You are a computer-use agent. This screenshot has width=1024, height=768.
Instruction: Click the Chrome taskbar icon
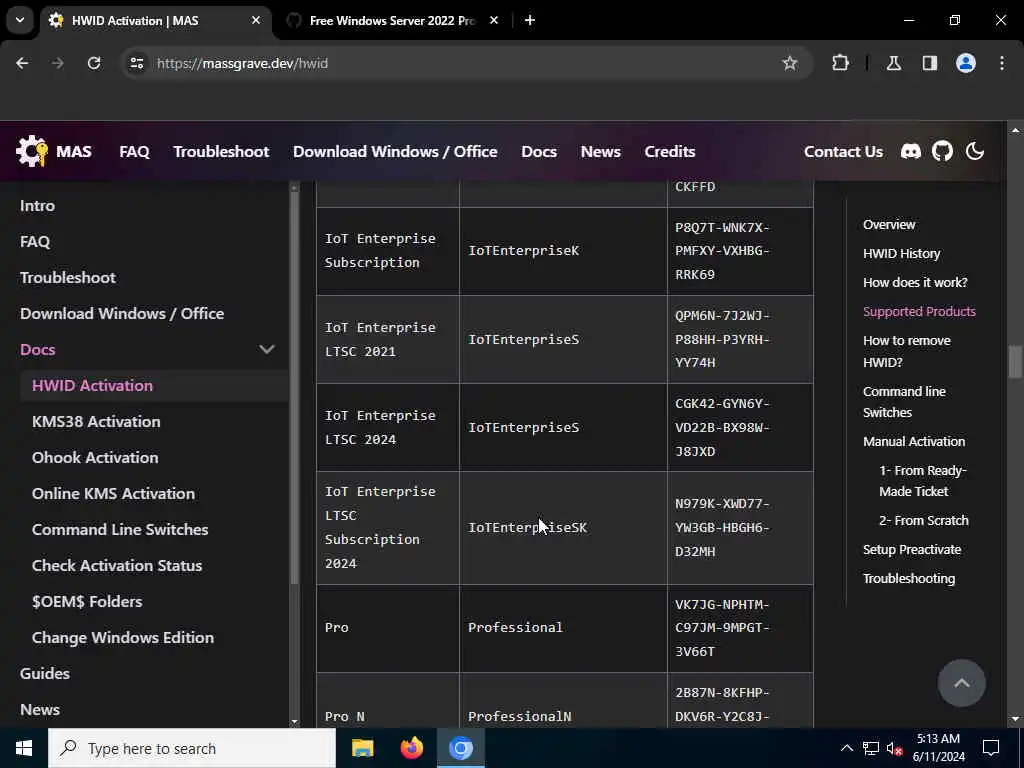click(460, 748)
